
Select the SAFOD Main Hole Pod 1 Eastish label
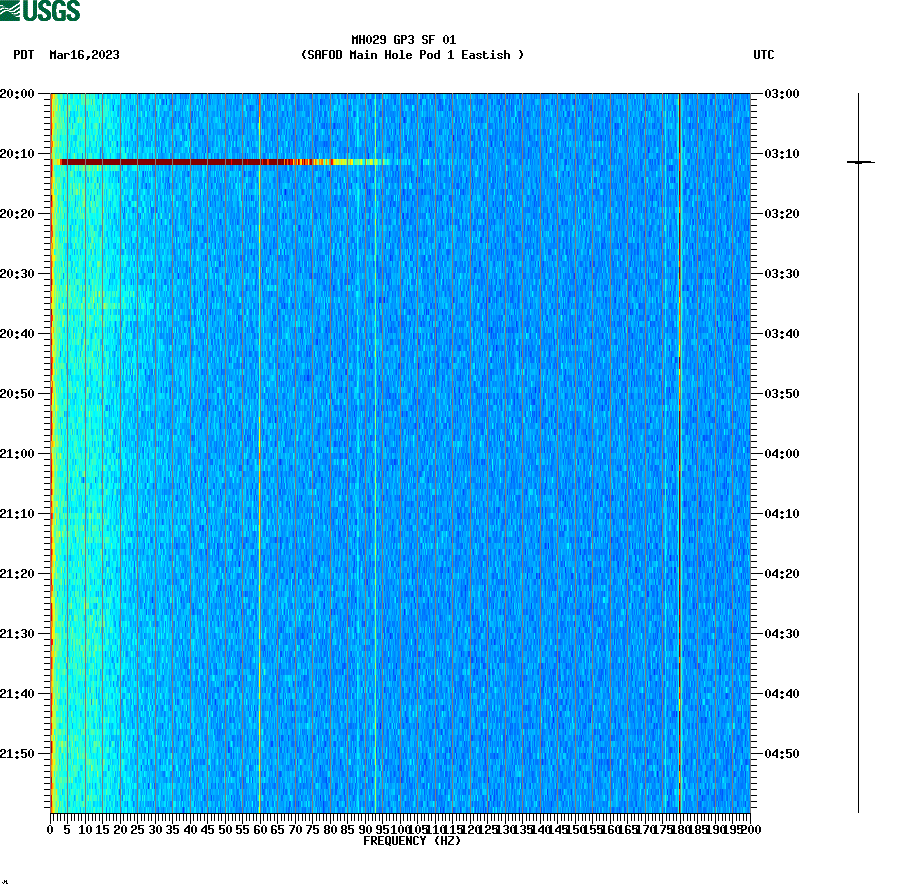pos(413,56)
